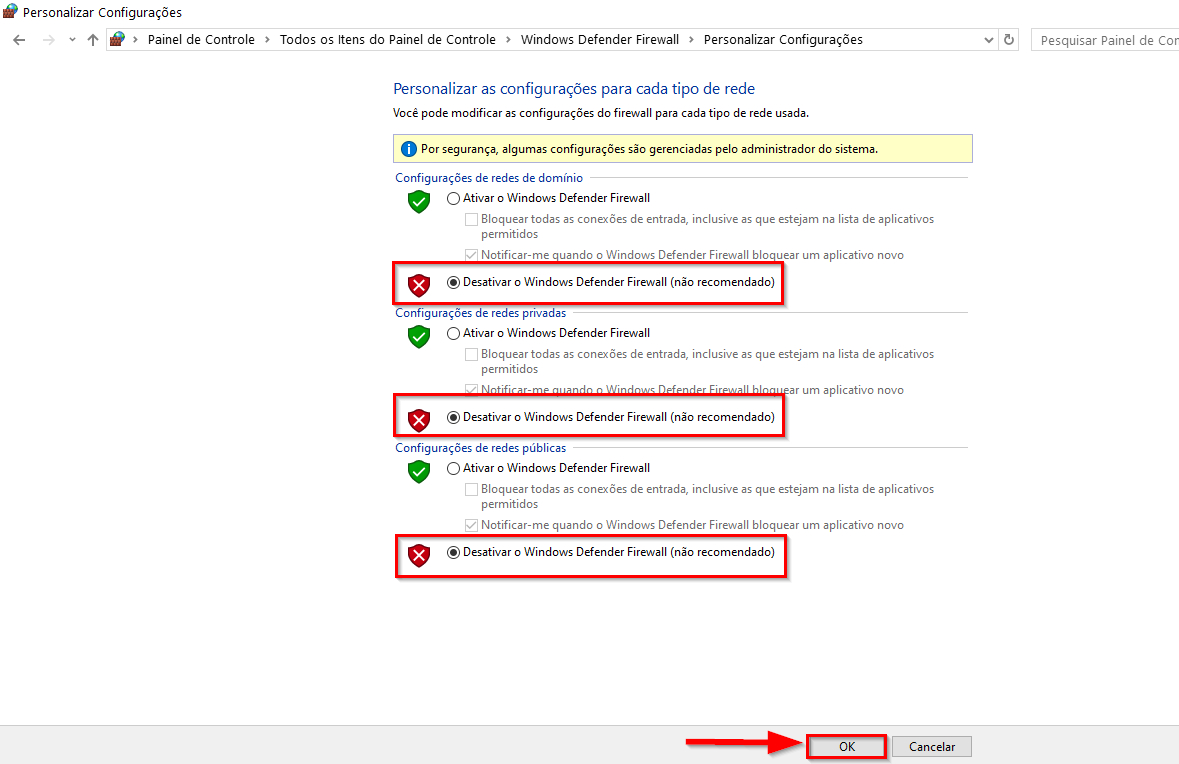Click the Por segurança administrator notice text
Image resolution: width=1179 pixels, height=764 pixels.
coord(649,149)
